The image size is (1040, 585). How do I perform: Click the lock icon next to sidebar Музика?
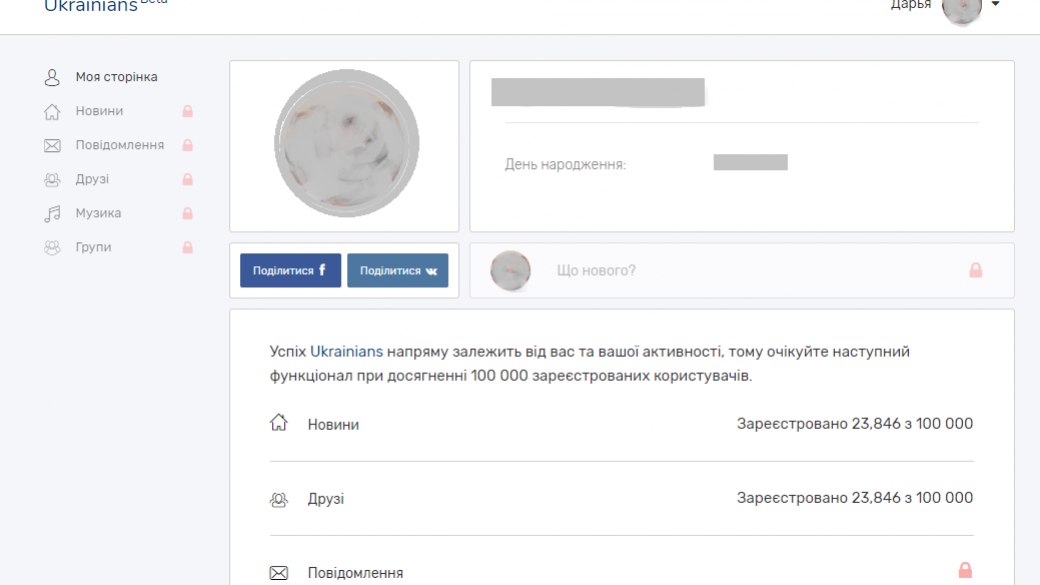187,213
